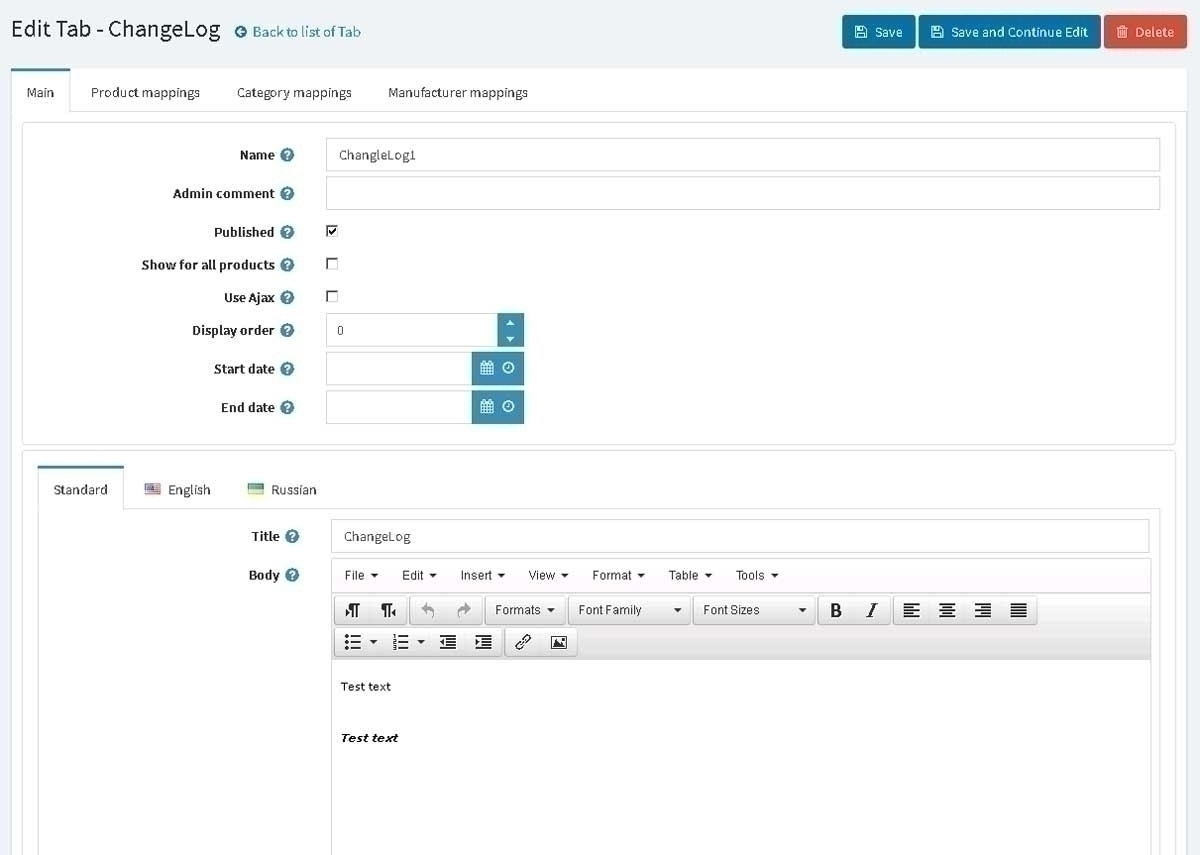Toggle italic formatting

871,610
